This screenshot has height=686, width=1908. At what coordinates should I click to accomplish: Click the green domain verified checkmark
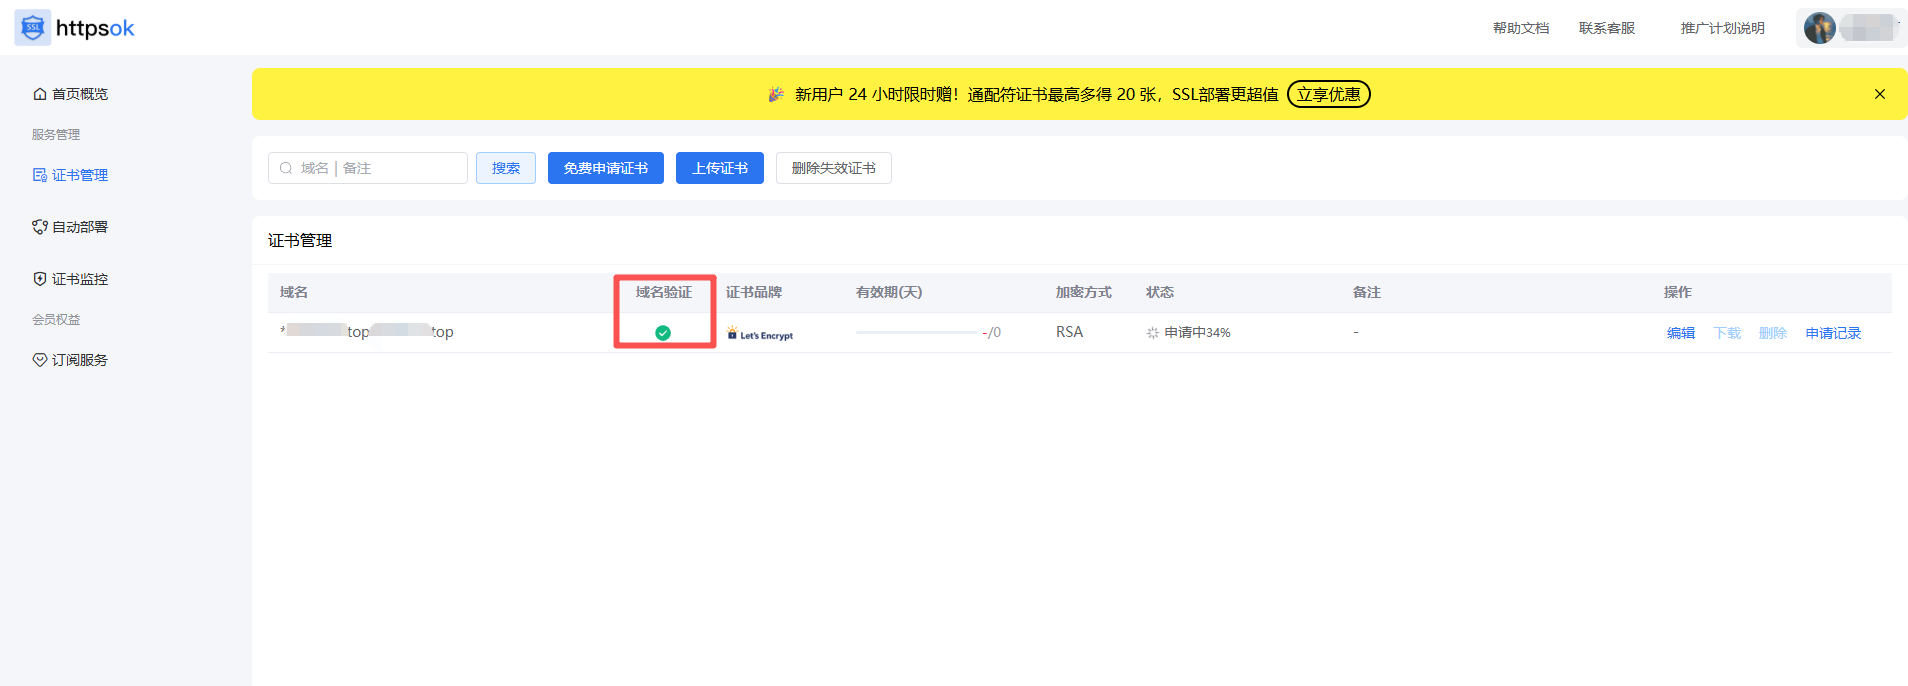[x=663, y=333]
